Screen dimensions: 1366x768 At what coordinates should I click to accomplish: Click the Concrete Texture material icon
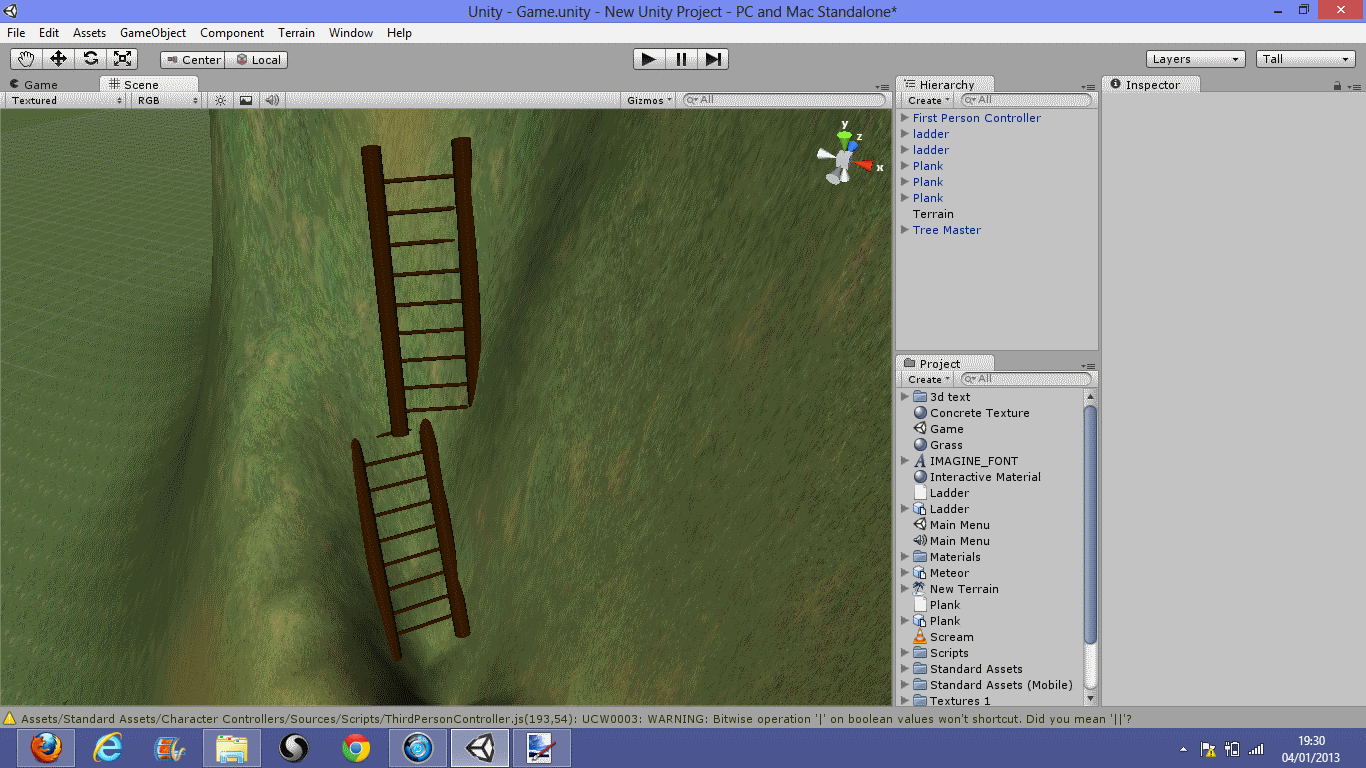[920, 413]
